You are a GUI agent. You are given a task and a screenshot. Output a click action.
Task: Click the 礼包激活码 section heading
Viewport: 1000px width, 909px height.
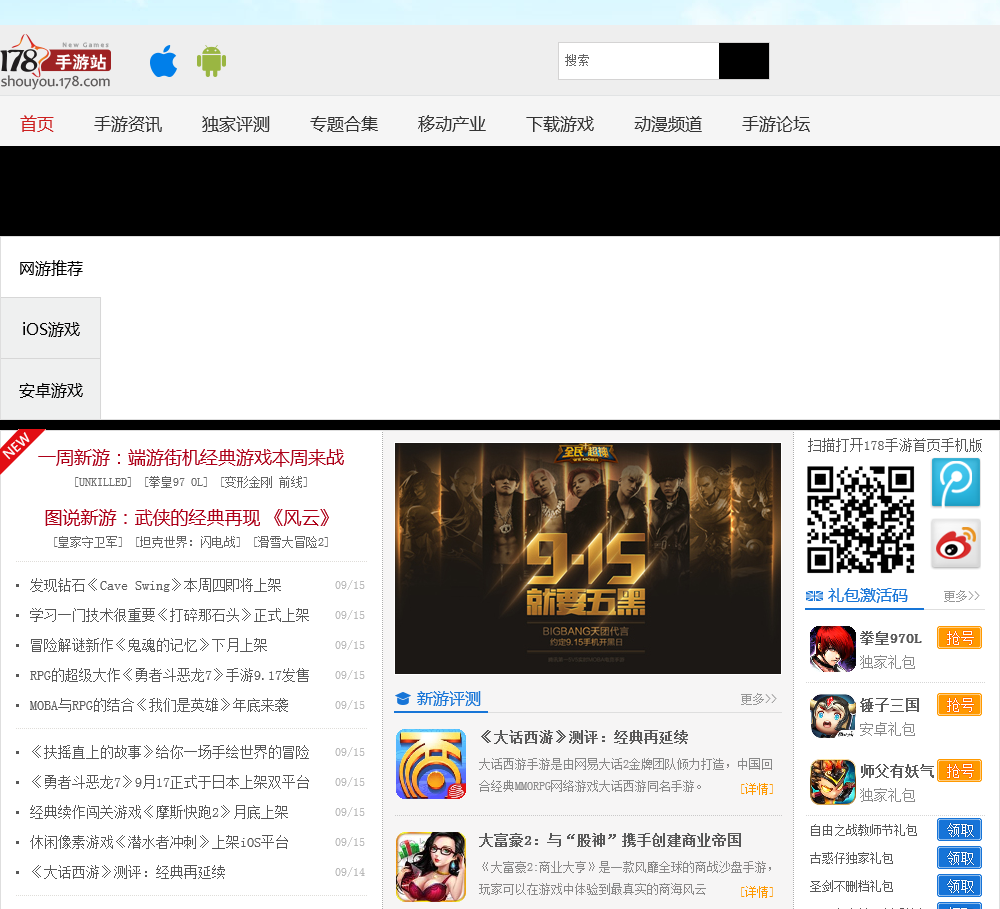pos(867,595)
